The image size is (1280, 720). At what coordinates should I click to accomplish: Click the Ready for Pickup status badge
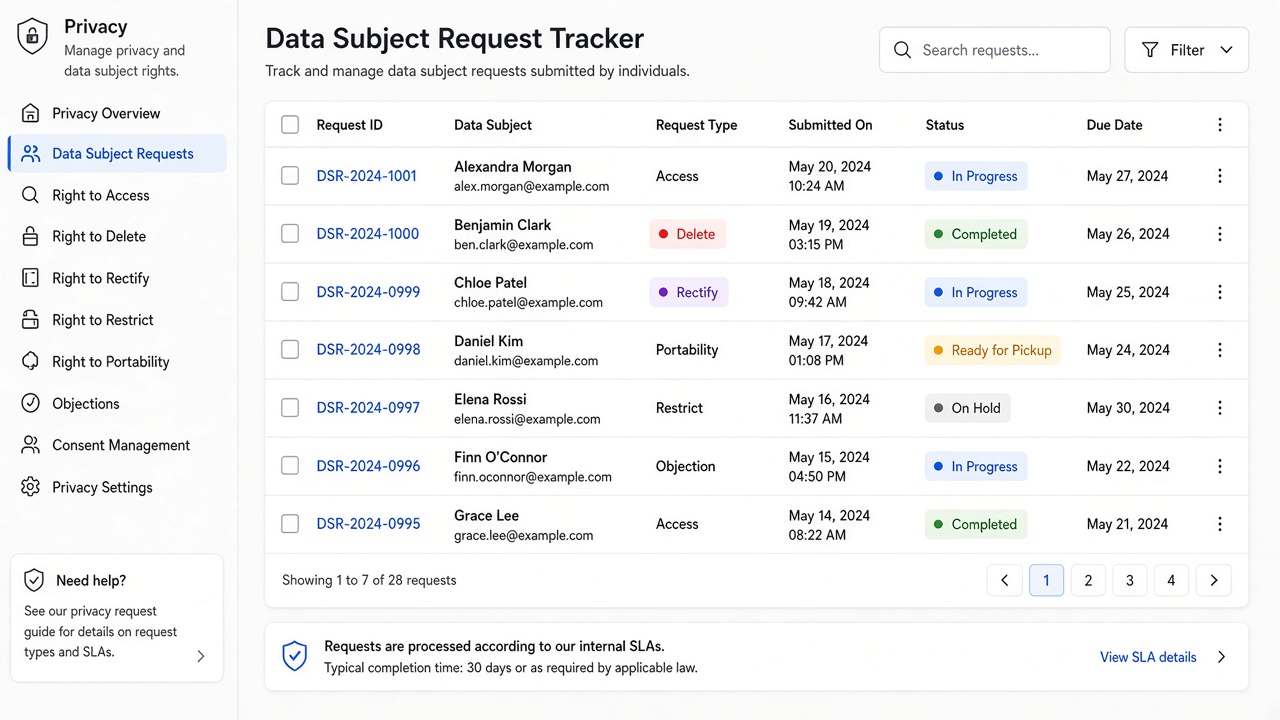(x=992, y=350)
